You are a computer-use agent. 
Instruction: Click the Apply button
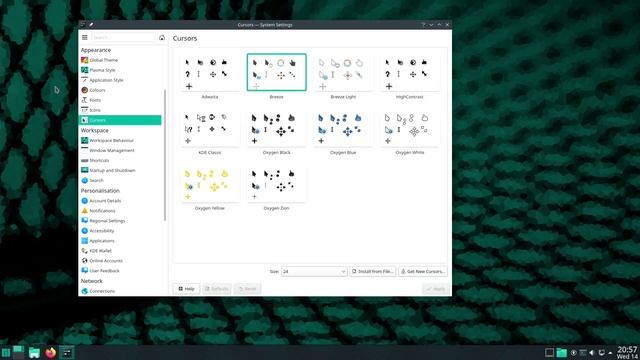coord(436,289)
